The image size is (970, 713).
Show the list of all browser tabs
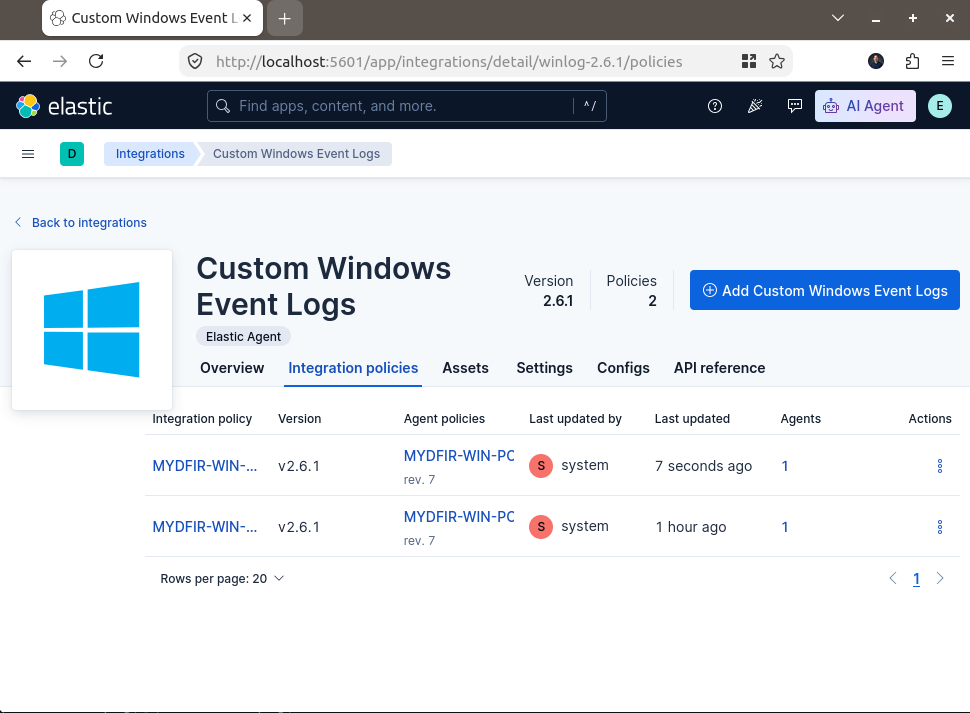click(x=838, y=18)
